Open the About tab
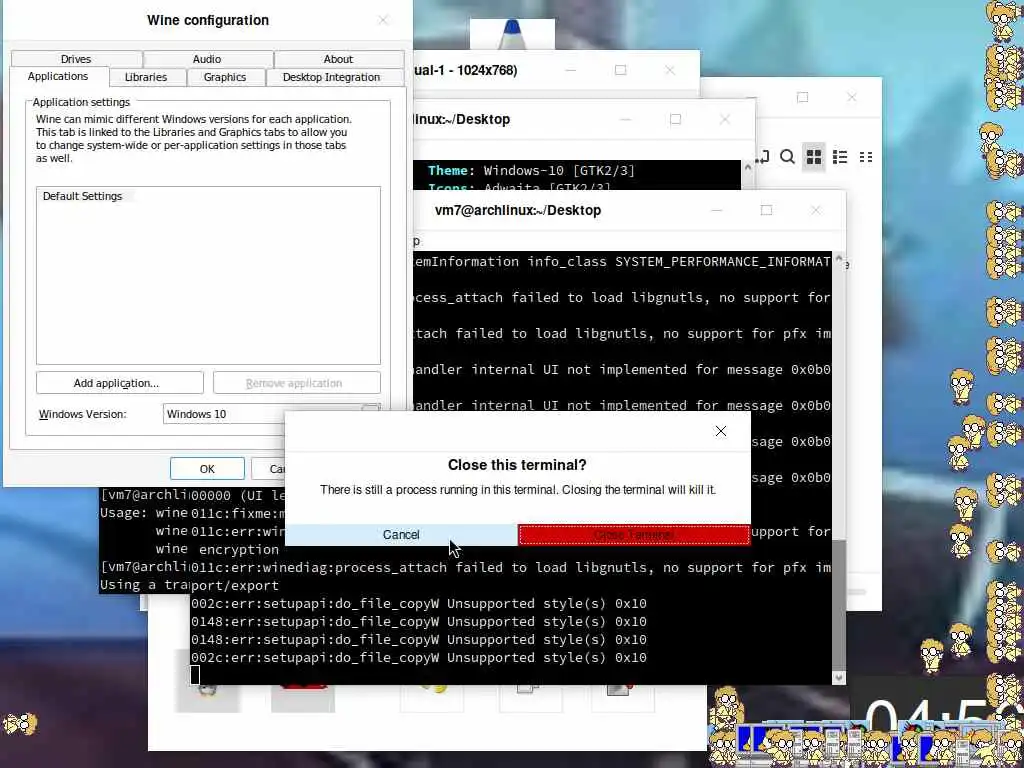Viewport: 1024px width, 768px height. [x=338, y=59]
